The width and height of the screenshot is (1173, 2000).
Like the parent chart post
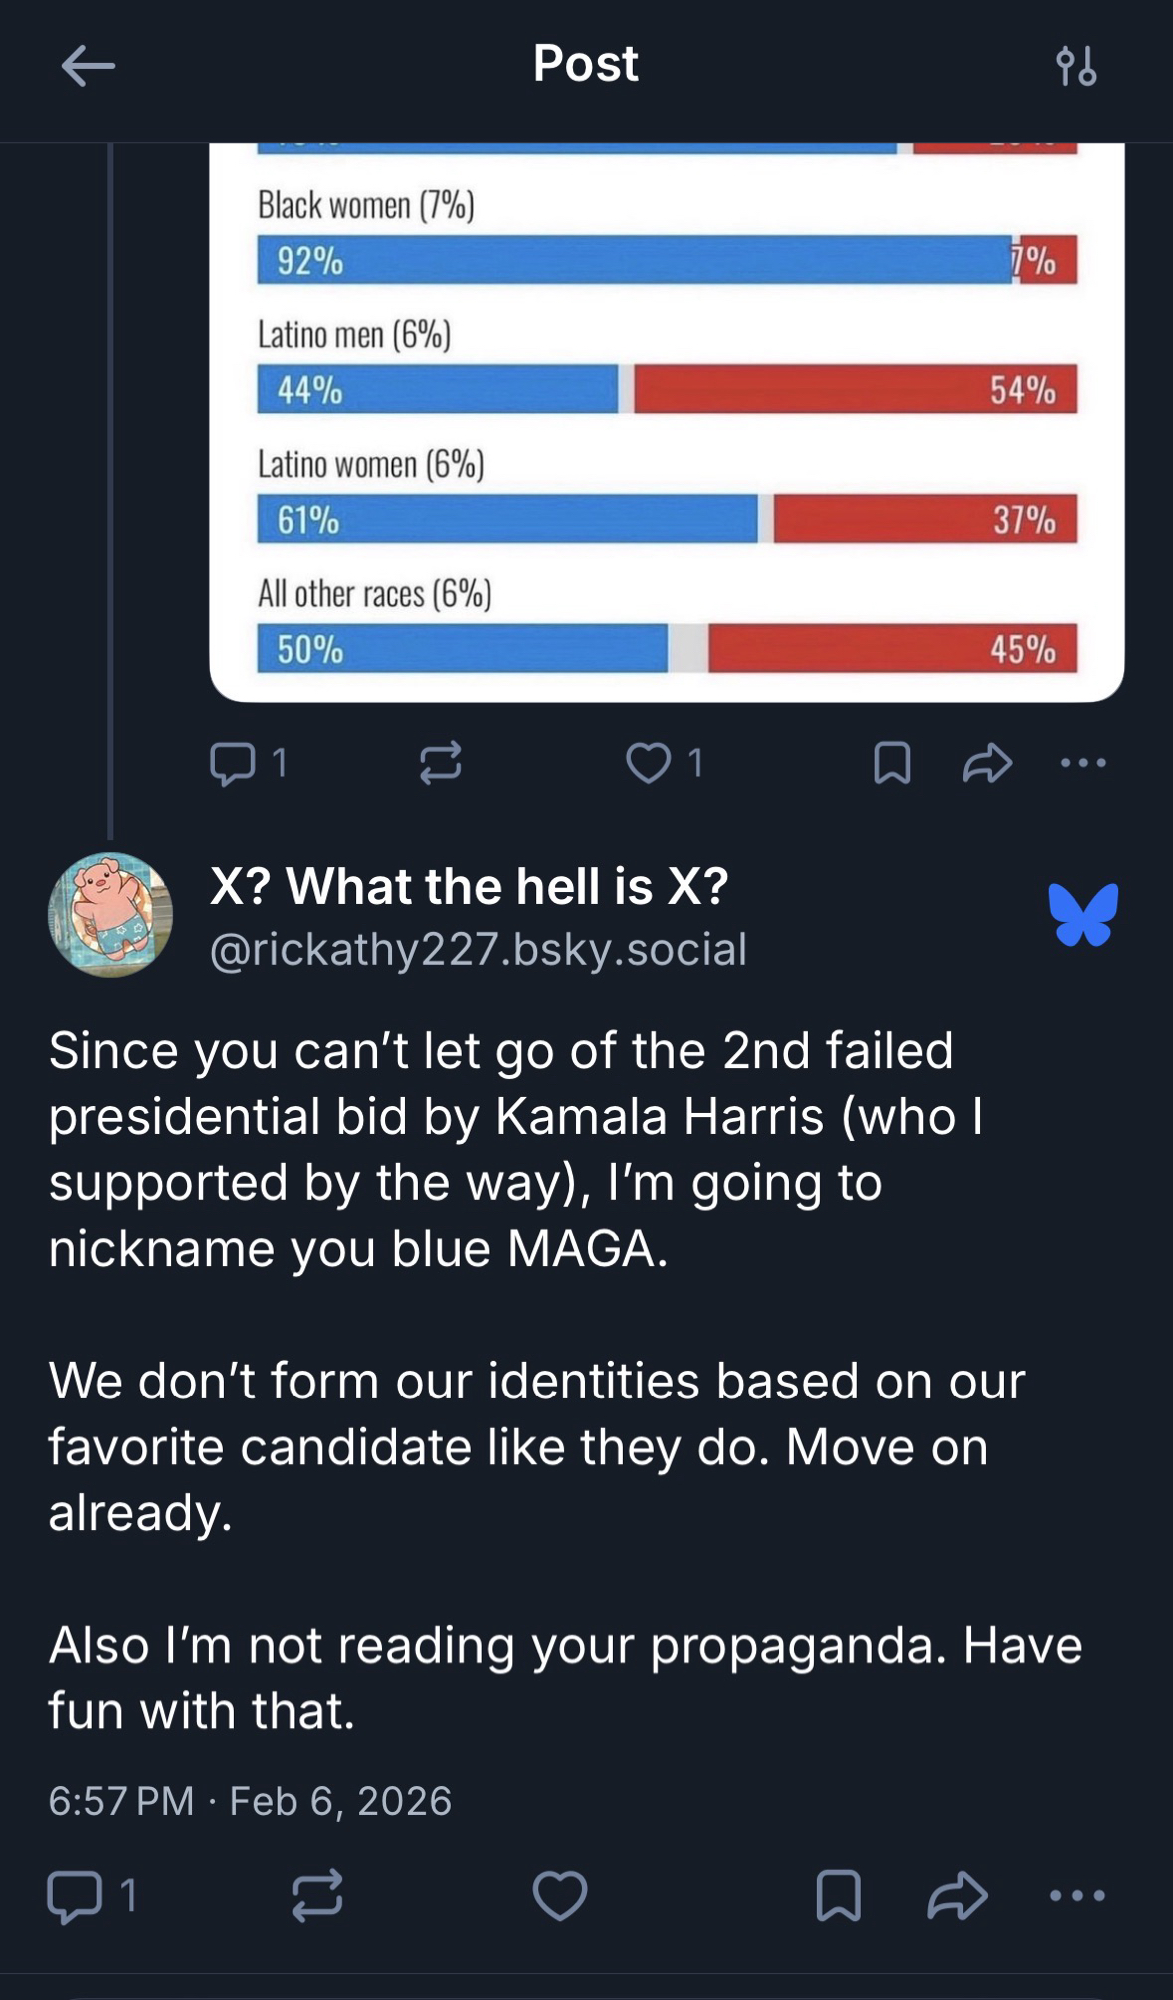pyautogui.click(x=649, y=763)
